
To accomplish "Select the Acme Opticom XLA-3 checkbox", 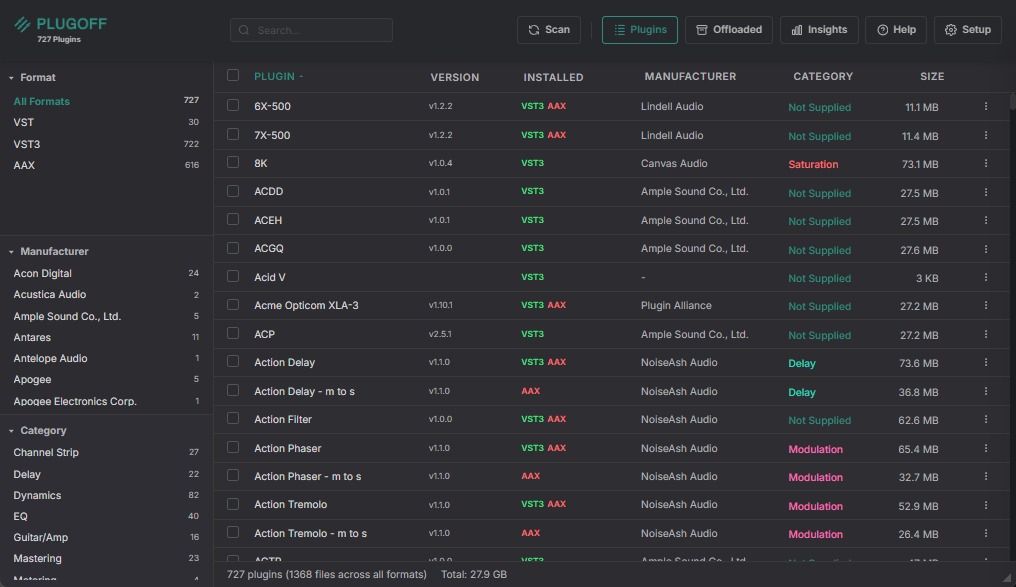I will coord(233,305).
